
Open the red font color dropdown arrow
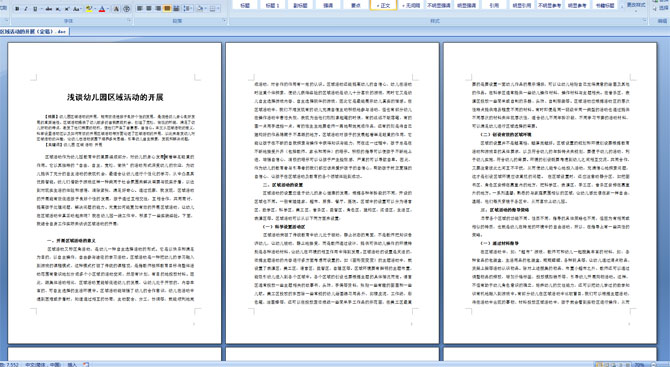(x=108, y=9)
